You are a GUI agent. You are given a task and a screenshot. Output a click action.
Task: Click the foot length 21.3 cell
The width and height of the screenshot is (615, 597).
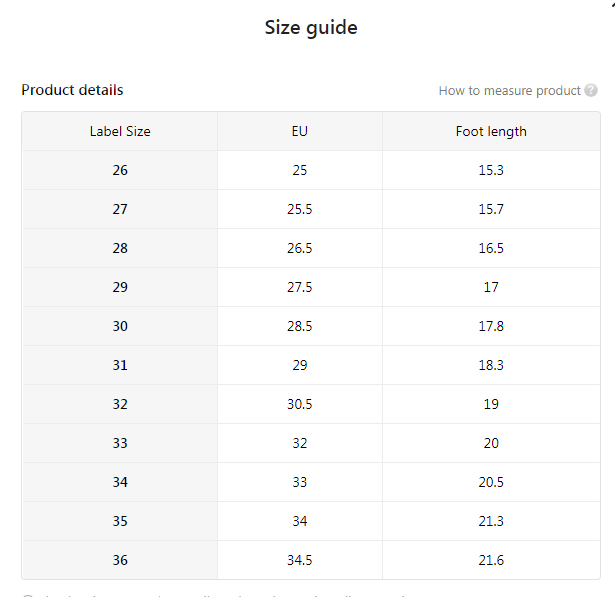tap(491, 521)
